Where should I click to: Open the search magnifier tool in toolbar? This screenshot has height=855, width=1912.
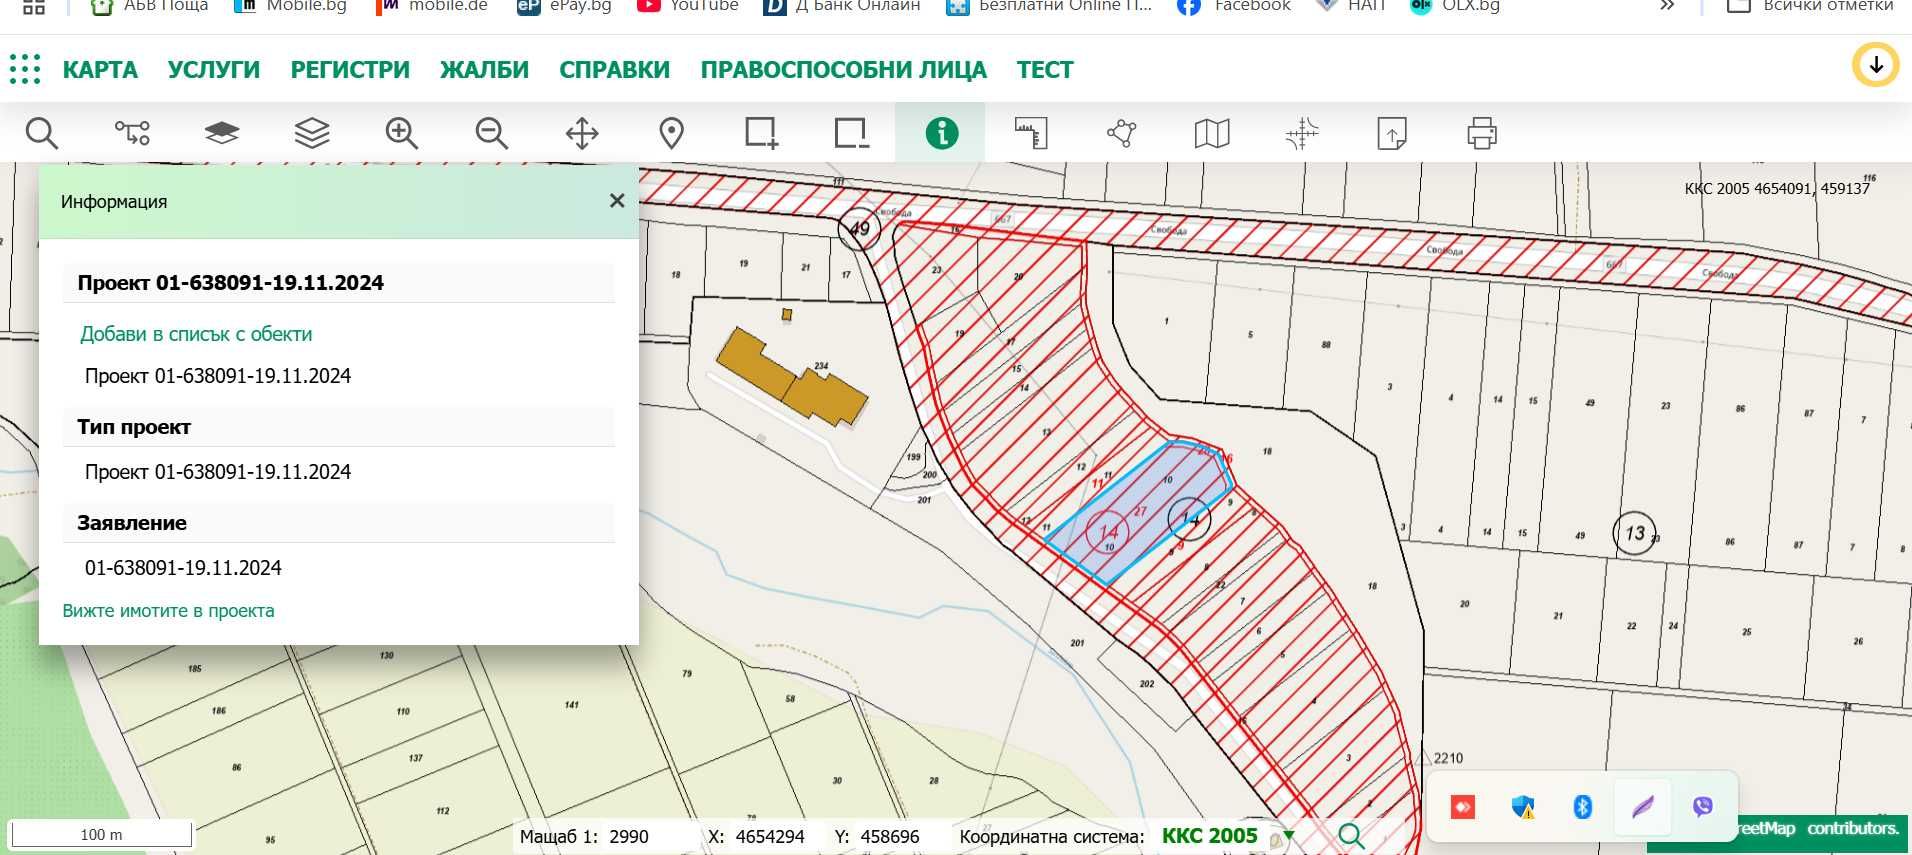coord(42,133)
